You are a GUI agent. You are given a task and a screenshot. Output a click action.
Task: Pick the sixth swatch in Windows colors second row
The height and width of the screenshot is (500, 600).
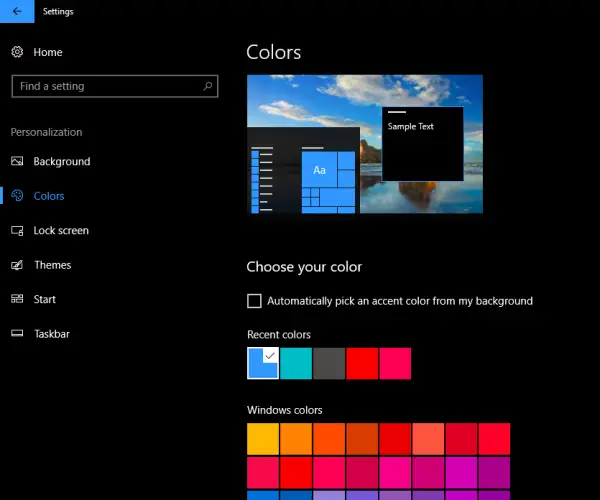click(428, 472)
